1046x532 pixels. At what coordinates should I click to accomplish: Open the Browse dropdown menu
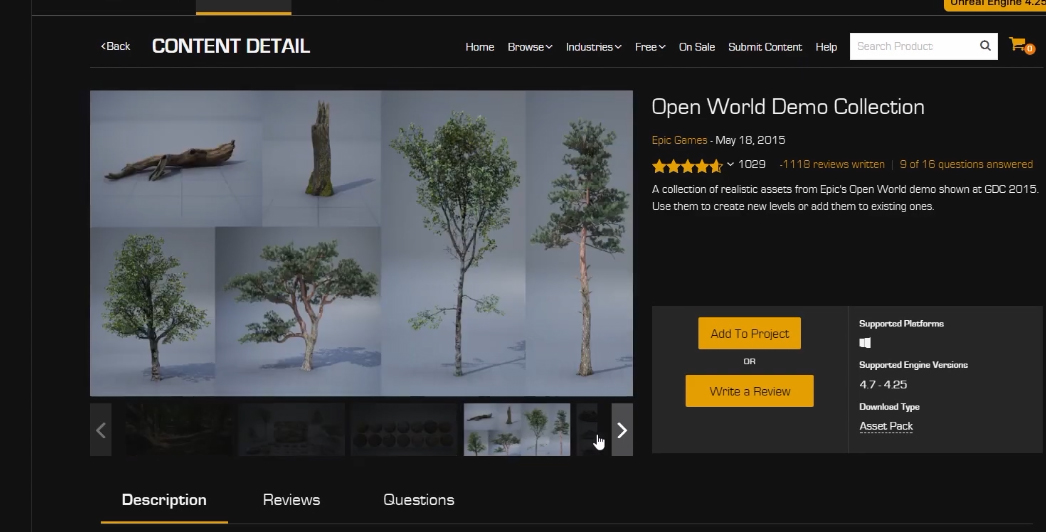529,47
